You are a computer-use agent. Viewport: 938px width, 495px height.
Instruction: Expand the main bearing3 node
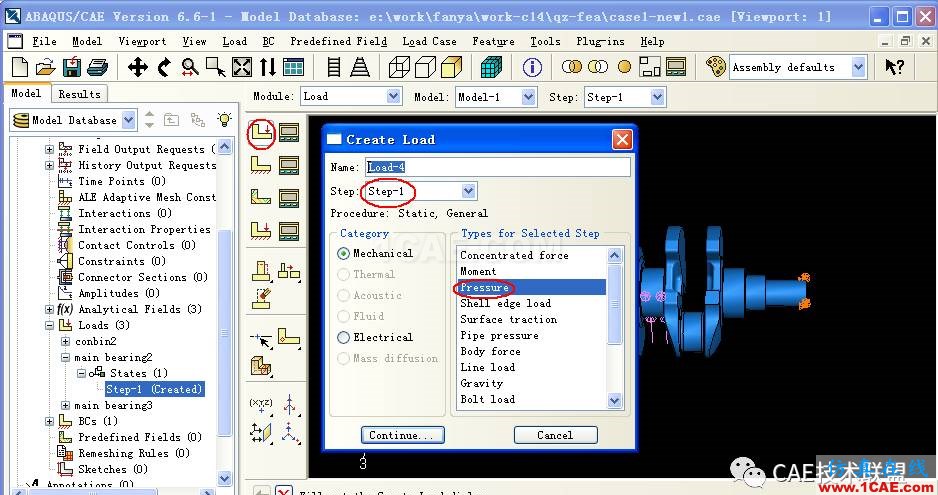(65, 406)
